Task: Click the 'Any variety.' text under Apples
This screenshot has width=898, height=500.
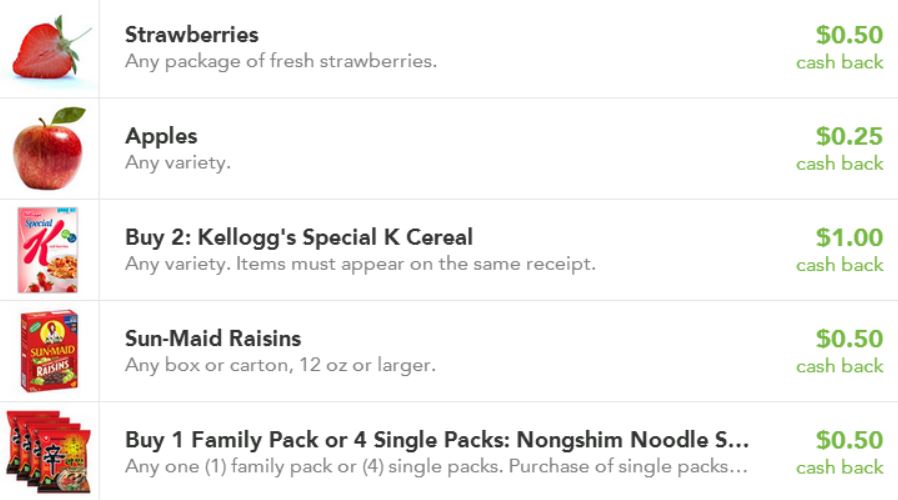Action: point(177,163)
